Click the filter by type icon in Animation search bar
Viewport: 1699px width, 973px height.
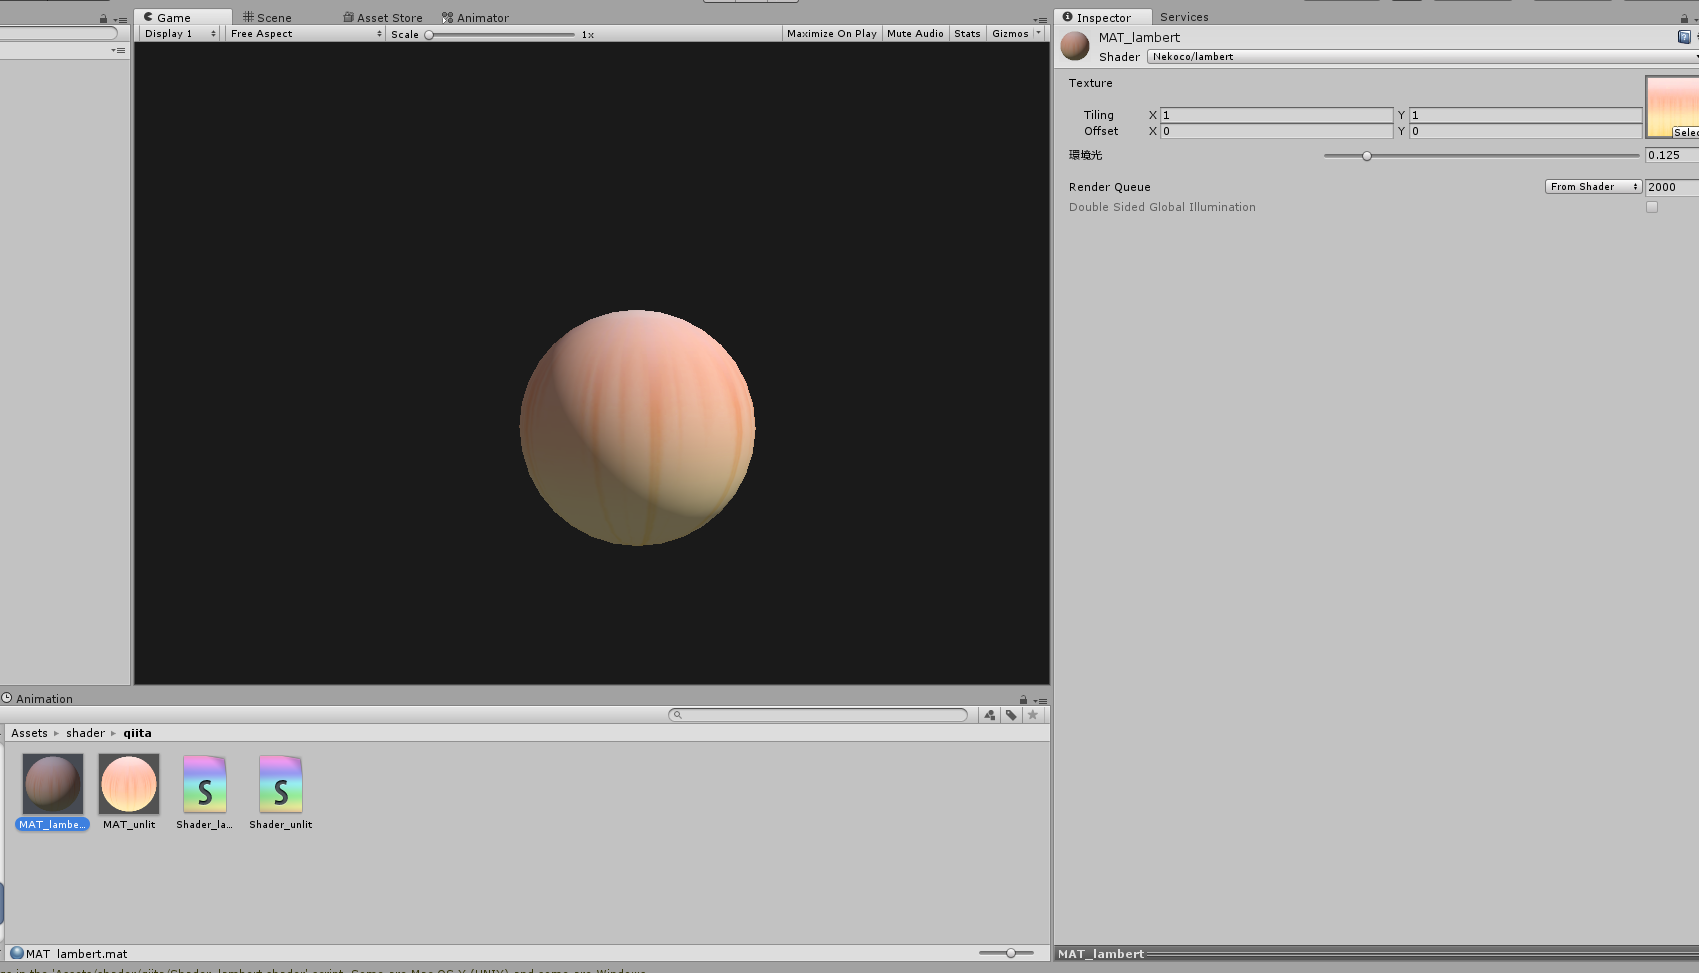click(x=989, y=715)
